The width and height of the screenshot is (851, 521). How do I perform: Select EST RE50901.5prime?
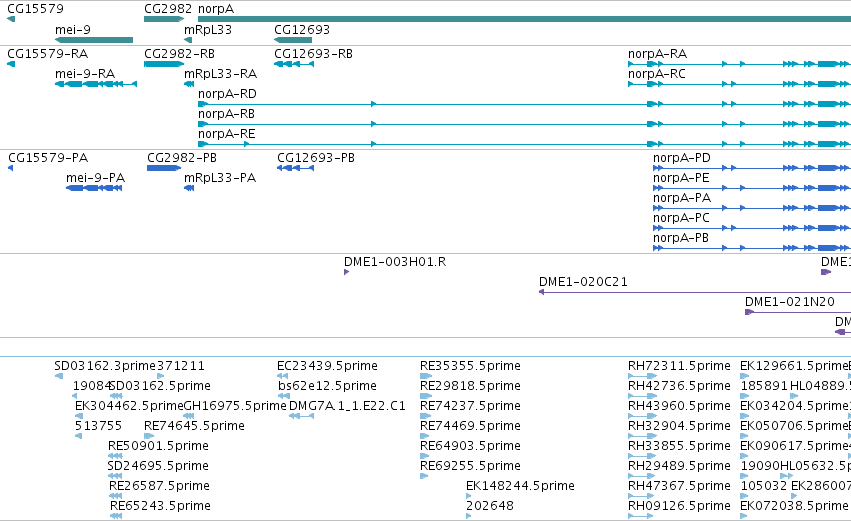click(158, 447)
